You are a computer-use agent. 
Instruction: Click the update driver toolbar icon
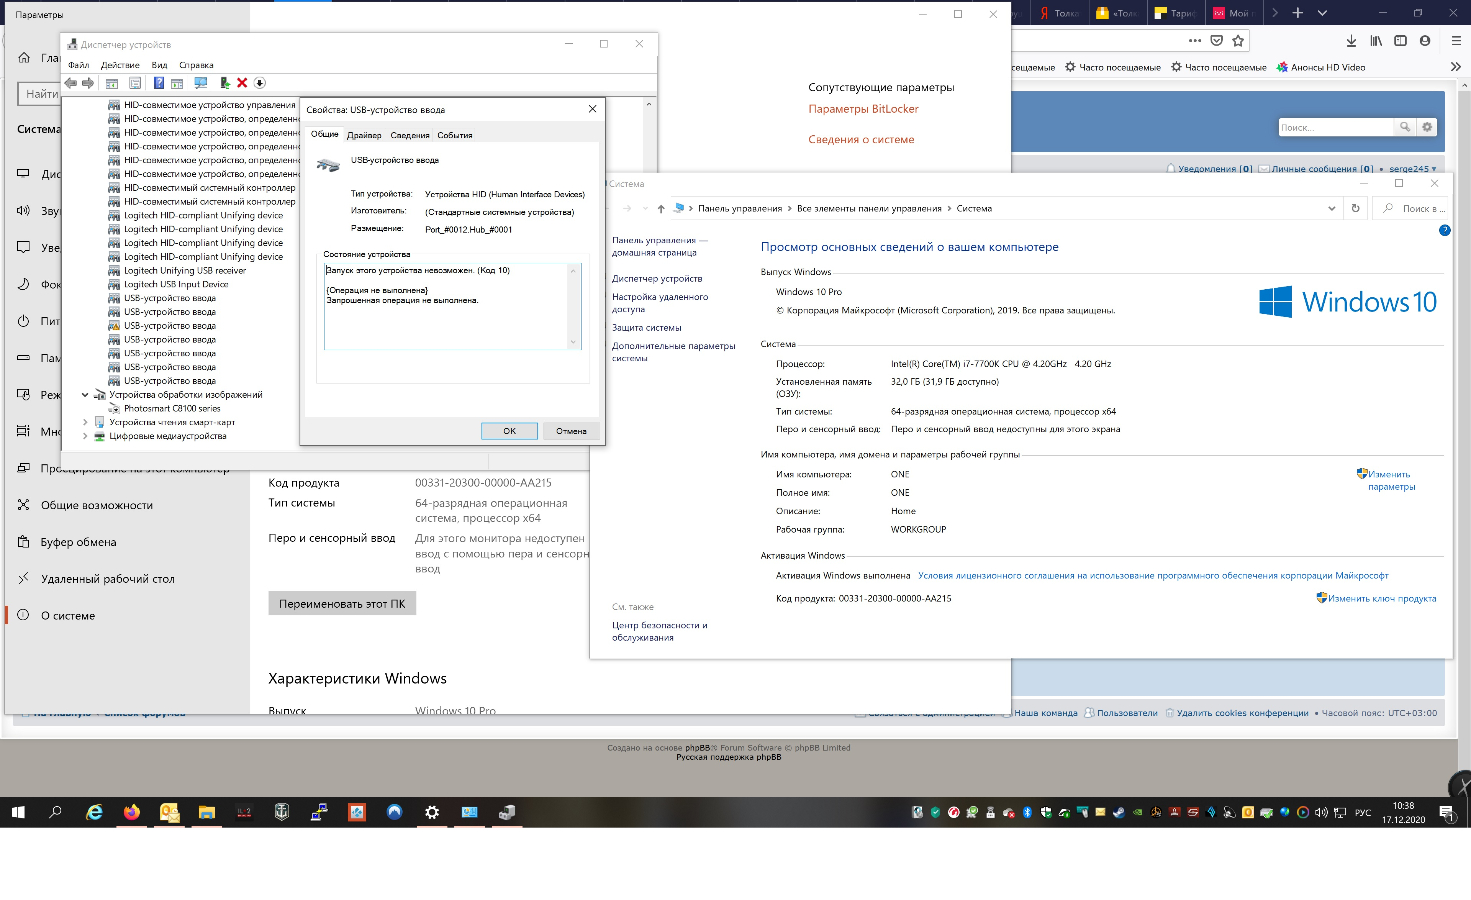(x=225, y=83)
